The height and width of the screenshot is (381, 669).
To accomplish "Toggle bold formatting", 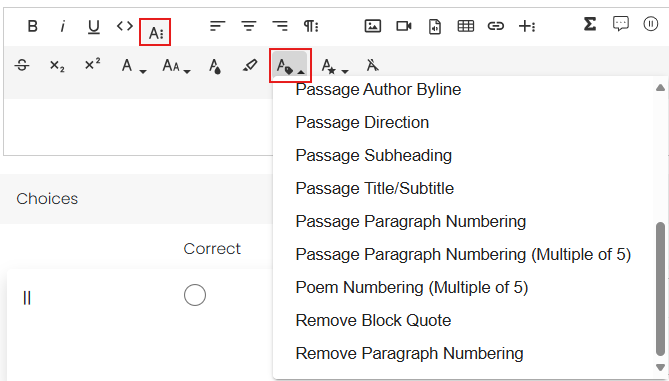I will [x=32, y=26].
